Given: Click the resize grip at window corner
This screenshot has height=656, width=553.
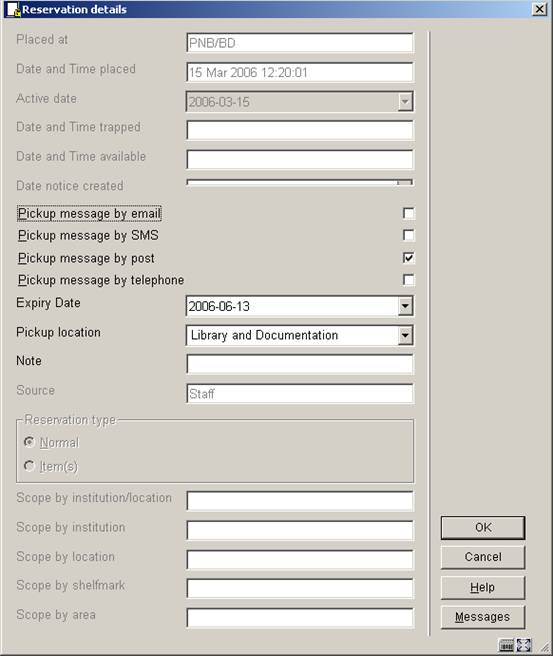Looking at the screenshot, I should pyautogui.click(x=545, y=647).
